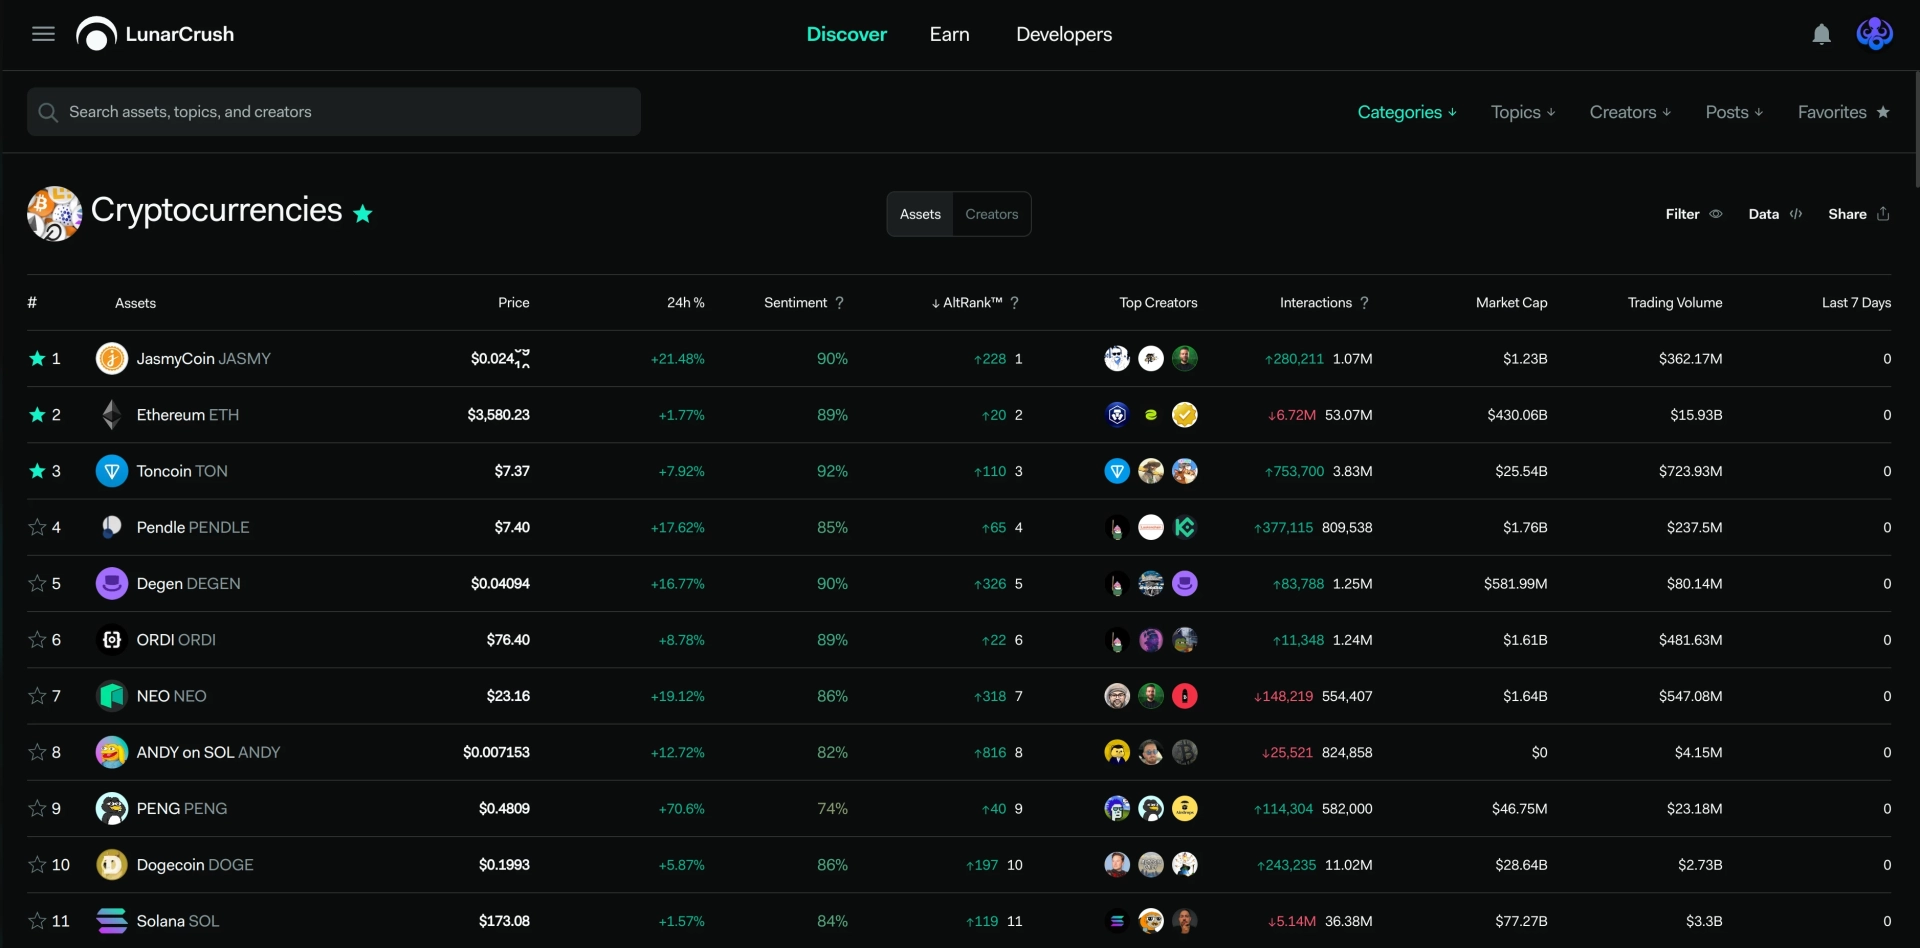
Task: Click the Degen coin icon
Action: click(x=112, y=583)
